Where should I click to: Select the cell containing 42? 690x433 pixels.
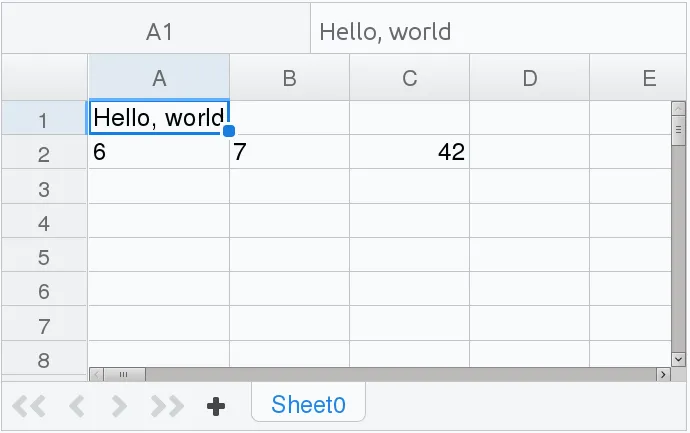(x=410, y=152)
